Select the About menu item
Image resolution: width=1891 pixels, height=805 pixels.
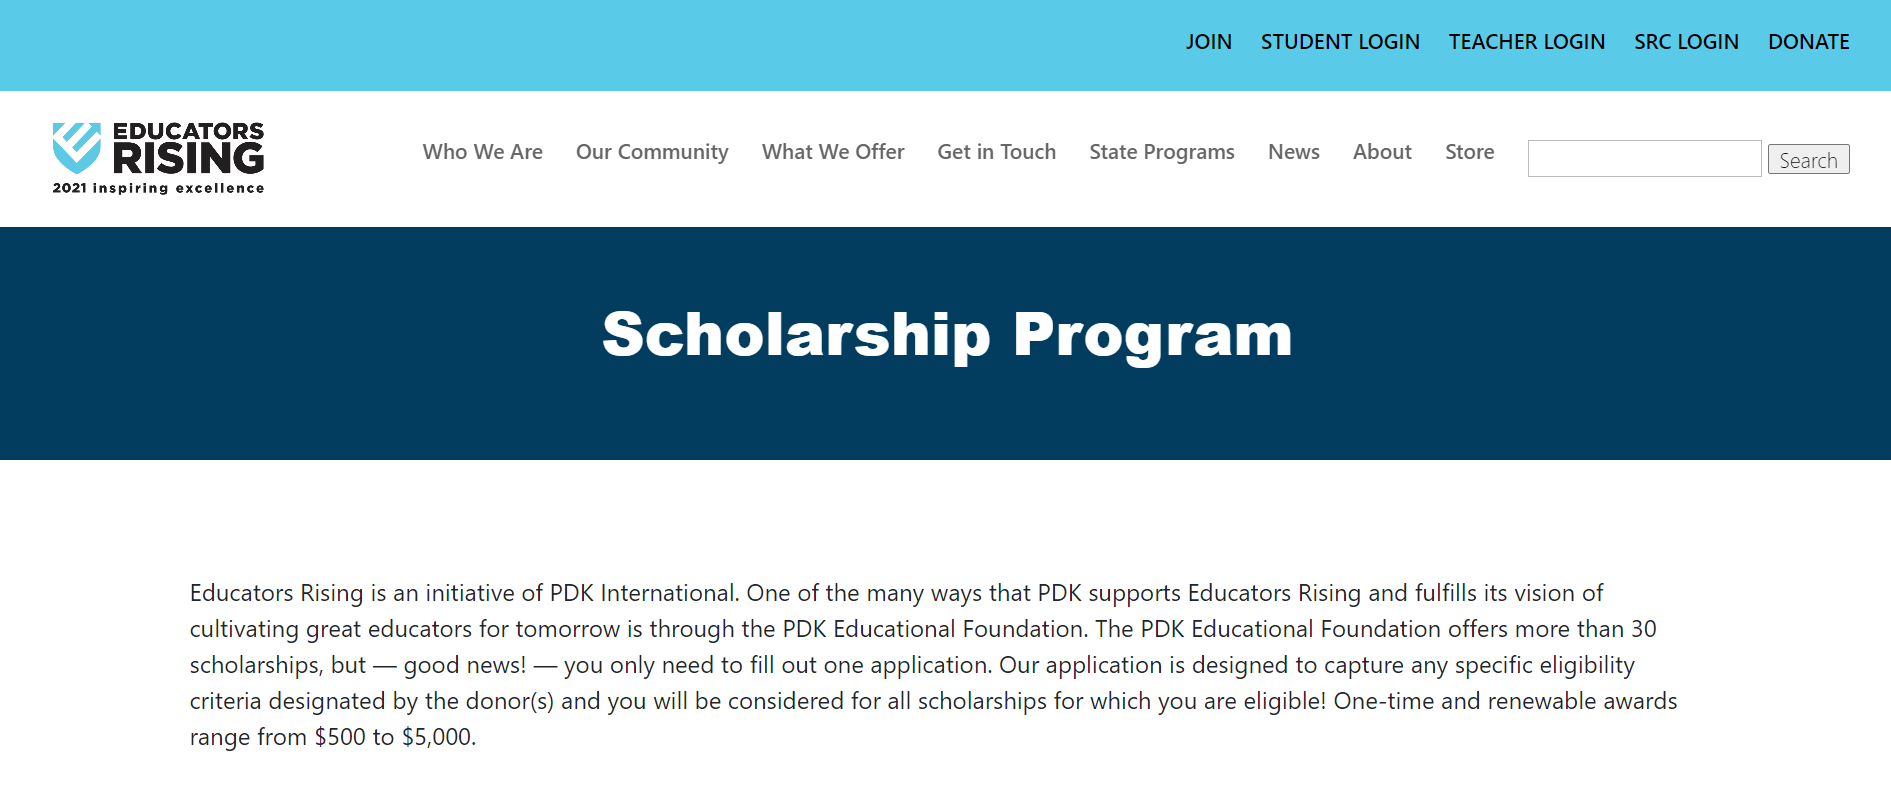coord(1382,152)
